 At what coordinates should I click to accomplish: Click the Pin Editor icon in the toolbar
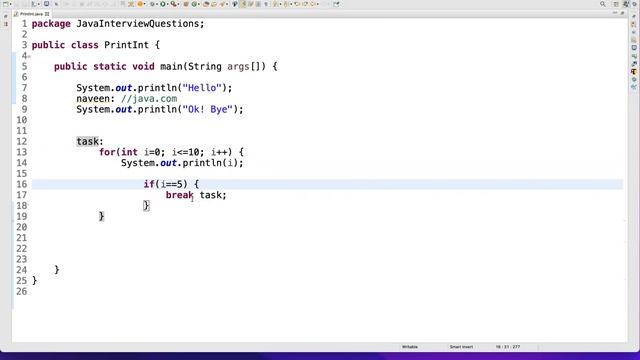point(336,4)
